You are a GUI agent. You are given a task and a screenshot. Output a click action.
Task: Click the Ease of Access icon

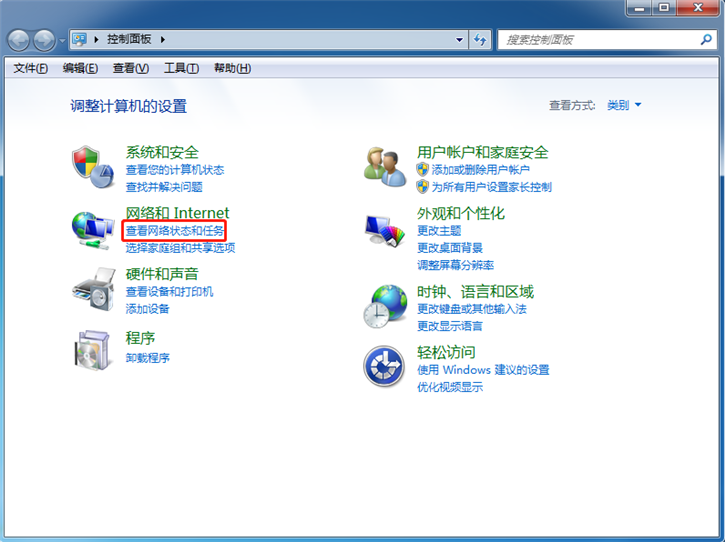385,367
